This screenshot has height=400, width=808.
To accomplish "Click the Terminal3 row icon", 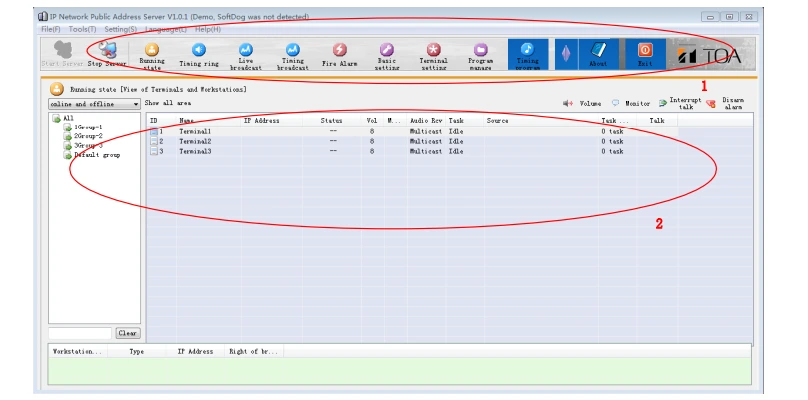I will coord(154,151).
